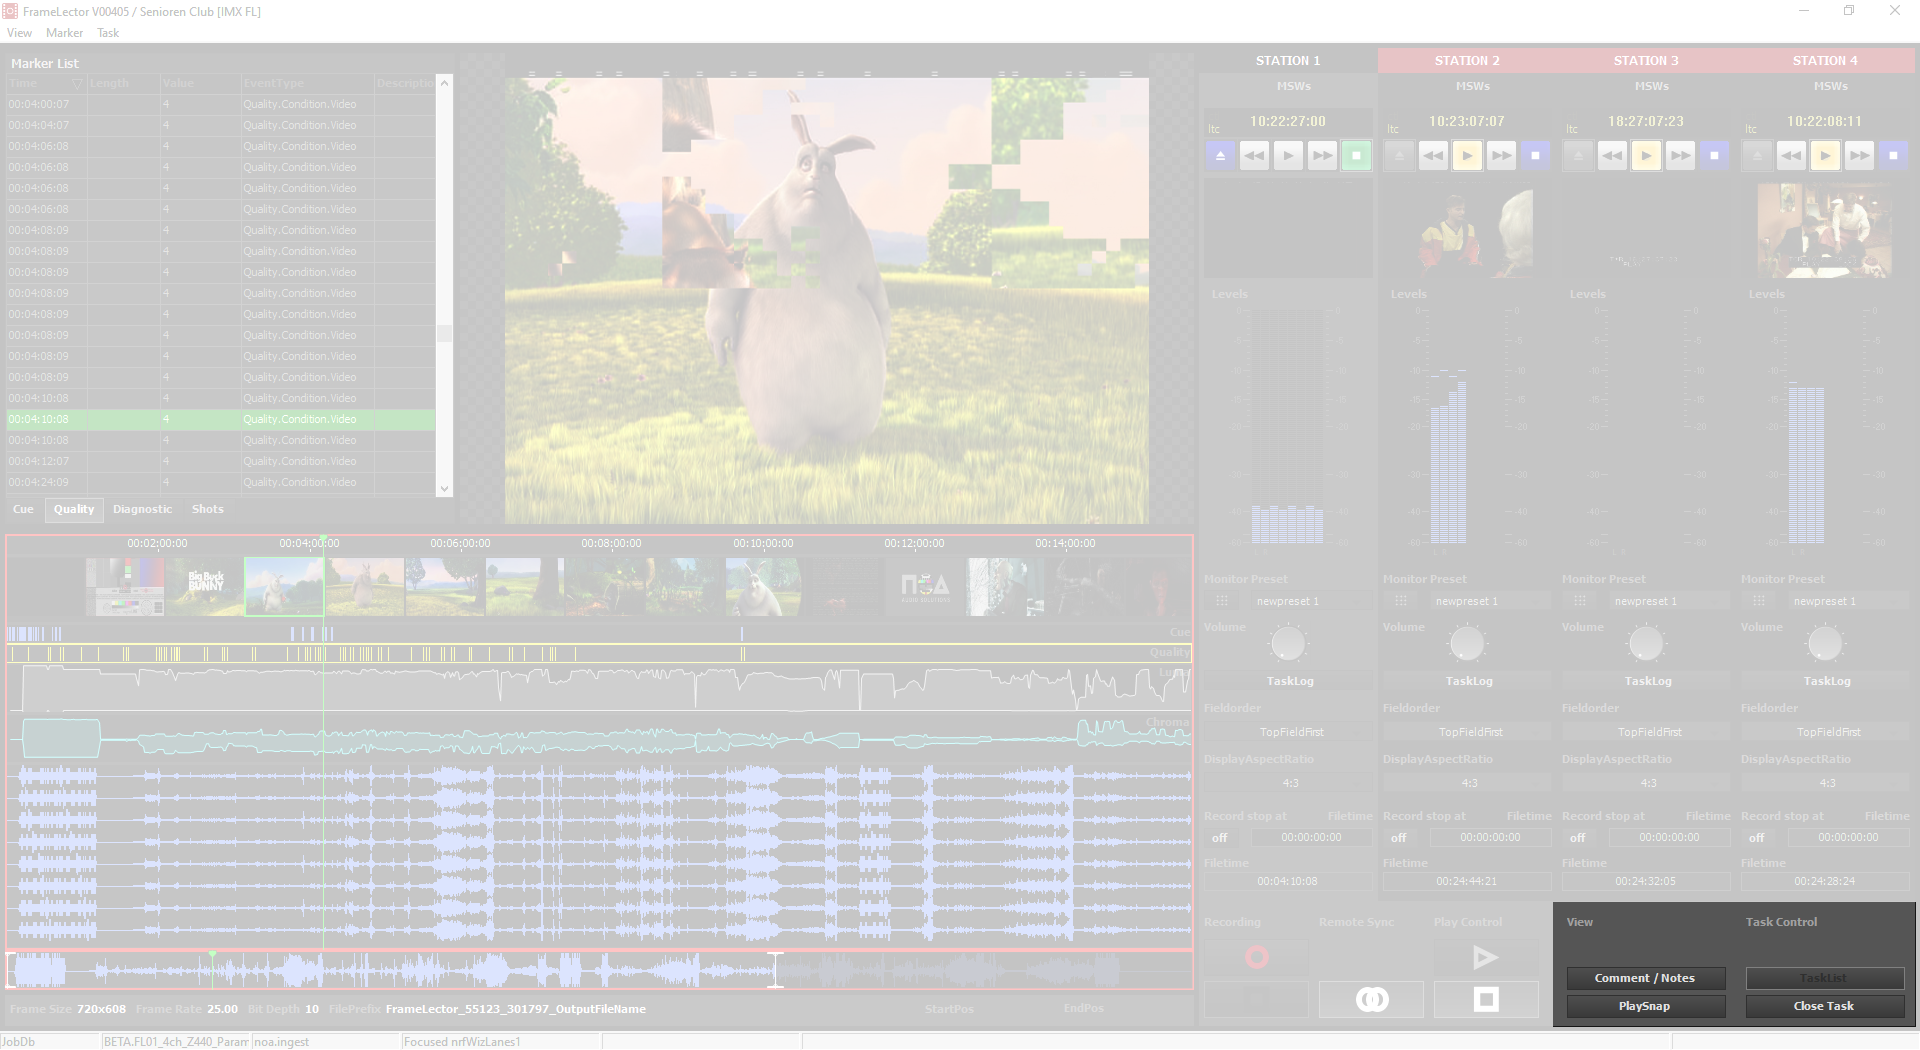Play the Station 4 transport
Screen dimensions: 1920x1050
tap(1825, 156)
